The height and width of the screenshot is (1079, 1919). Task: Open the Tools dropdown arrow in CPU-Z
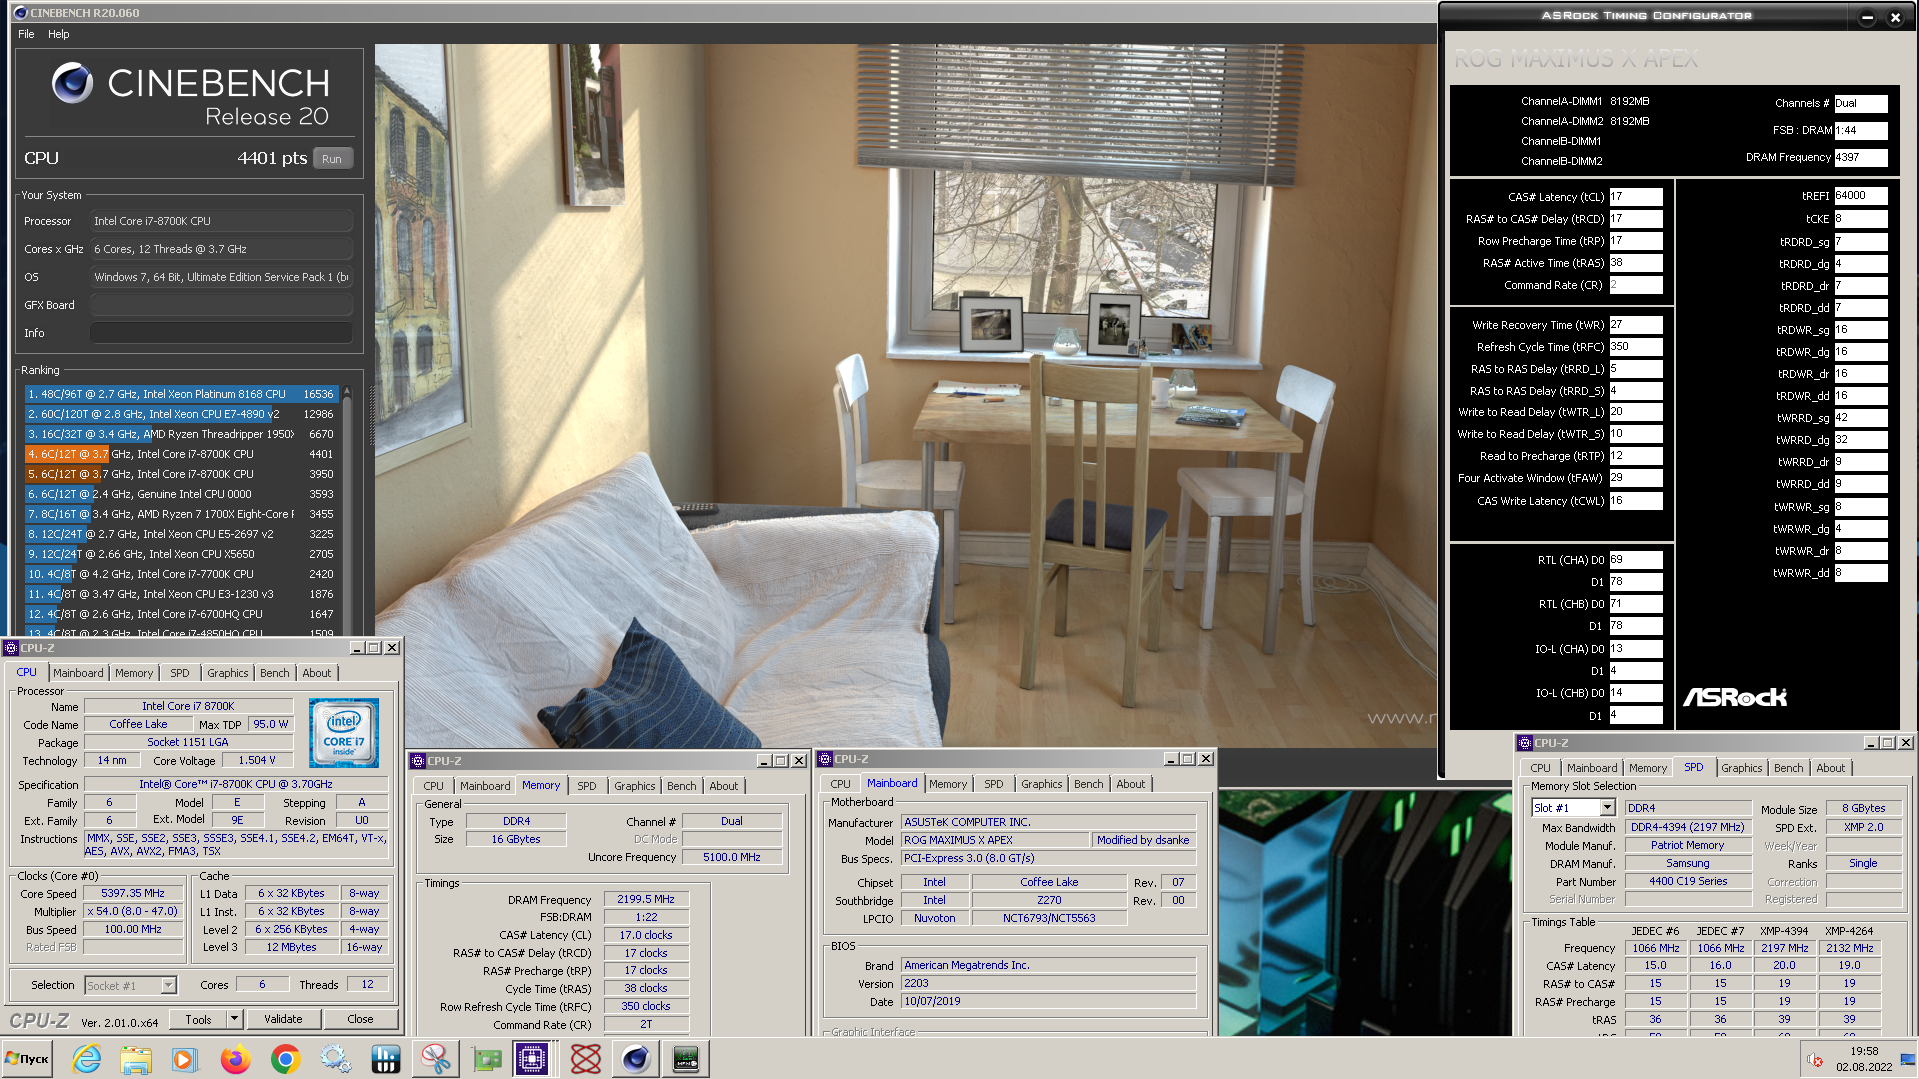pos(235,1019)
